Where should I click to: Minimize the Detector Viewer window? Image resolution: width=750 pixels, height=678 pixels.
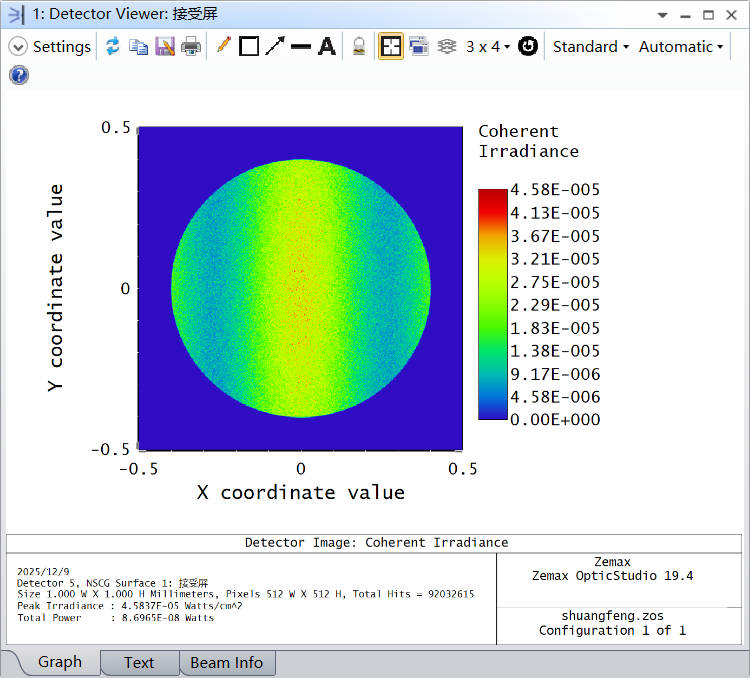685,16
